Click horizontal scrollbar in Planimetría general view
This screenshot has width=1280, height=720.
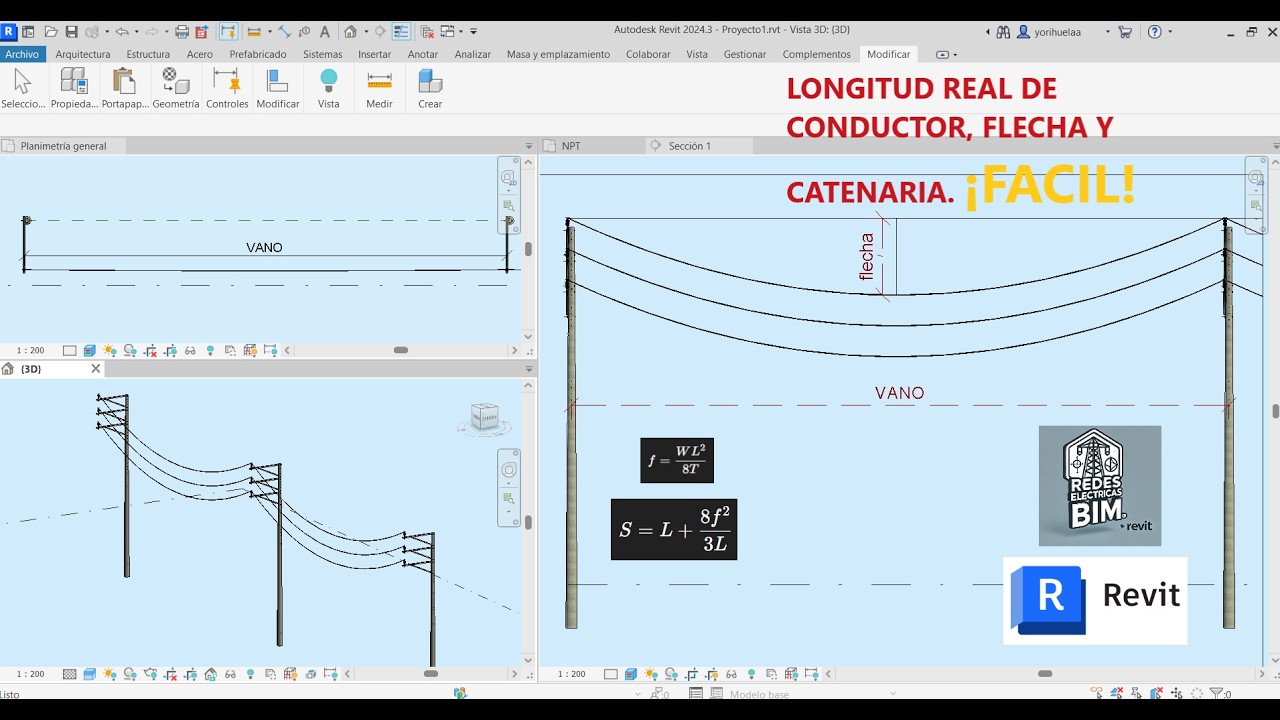401,350
